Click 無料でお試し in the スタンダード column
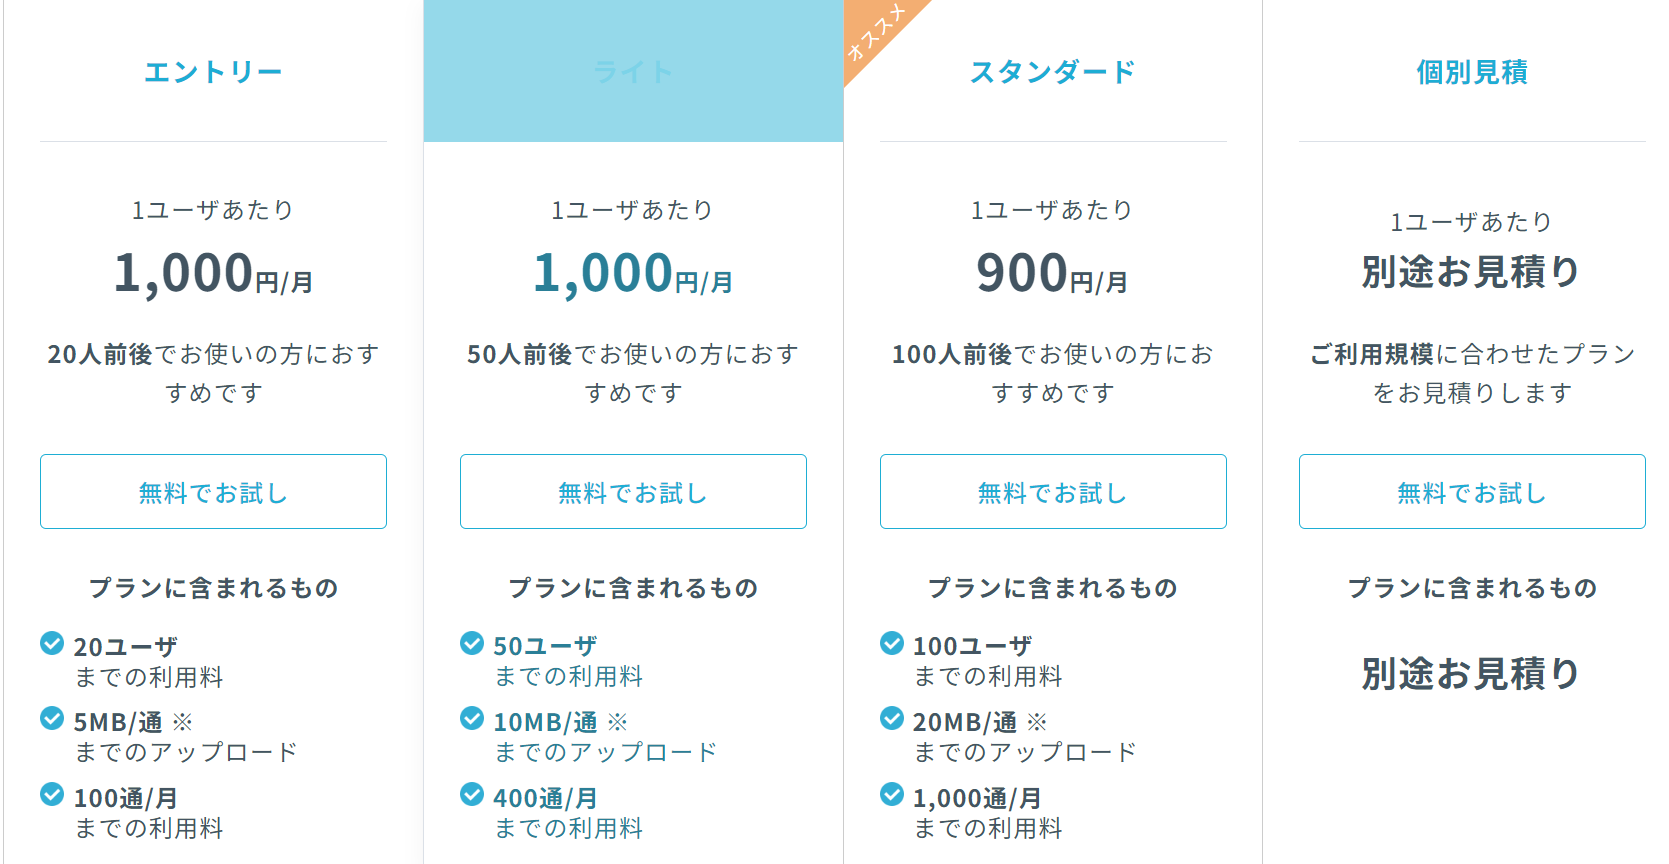 [x=1053, y=492]
